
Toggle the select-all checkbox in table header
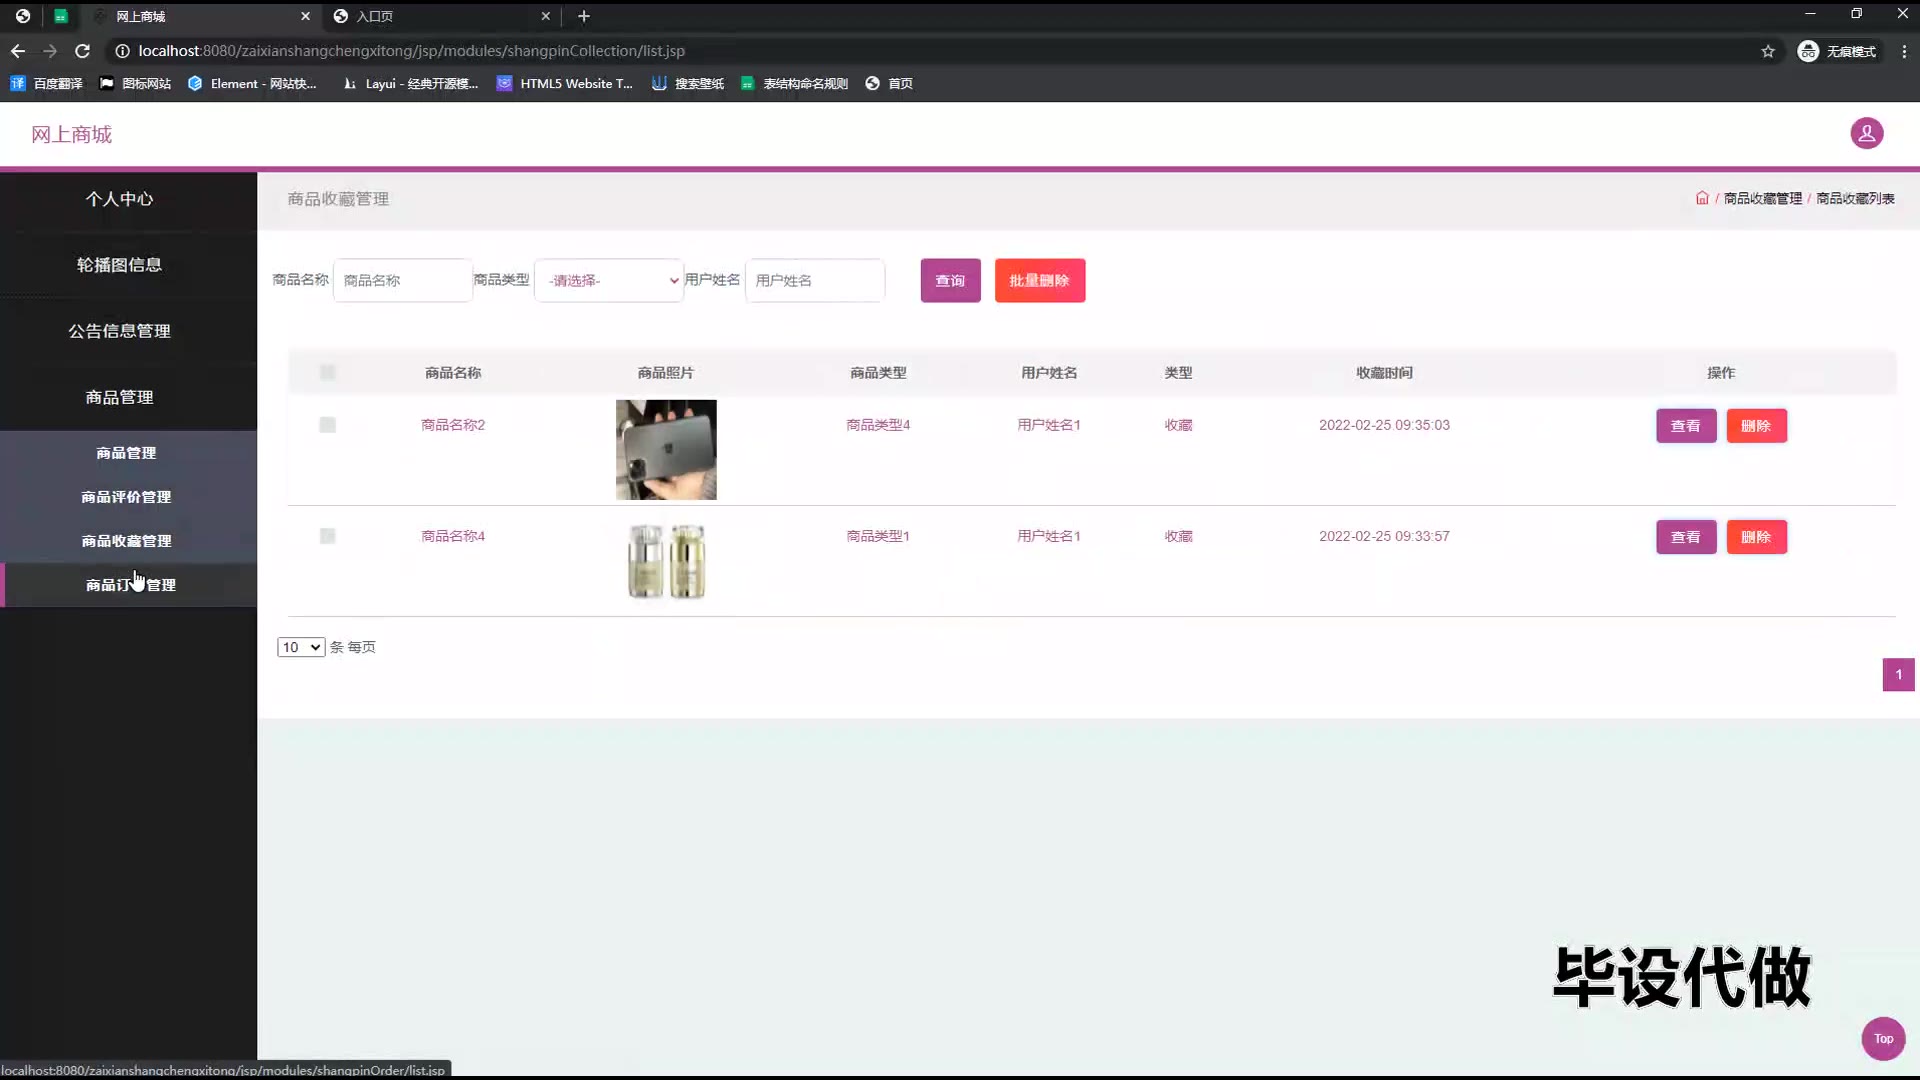(327, 373)
